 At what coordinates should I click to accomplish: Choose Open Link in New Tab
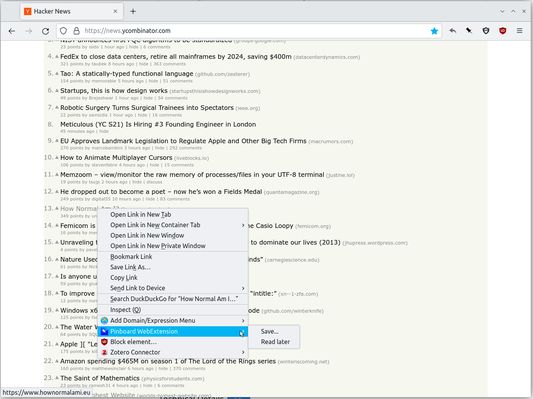173,214
